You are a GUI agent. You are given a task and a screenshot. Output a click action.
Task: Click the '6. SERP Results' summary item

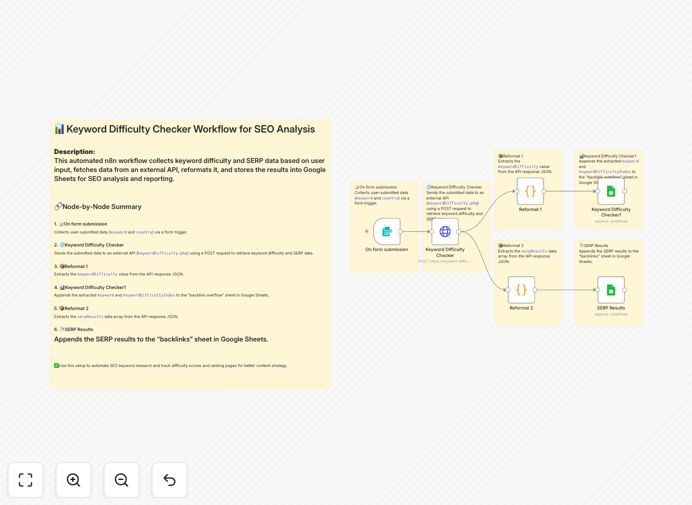coord(74,329)
